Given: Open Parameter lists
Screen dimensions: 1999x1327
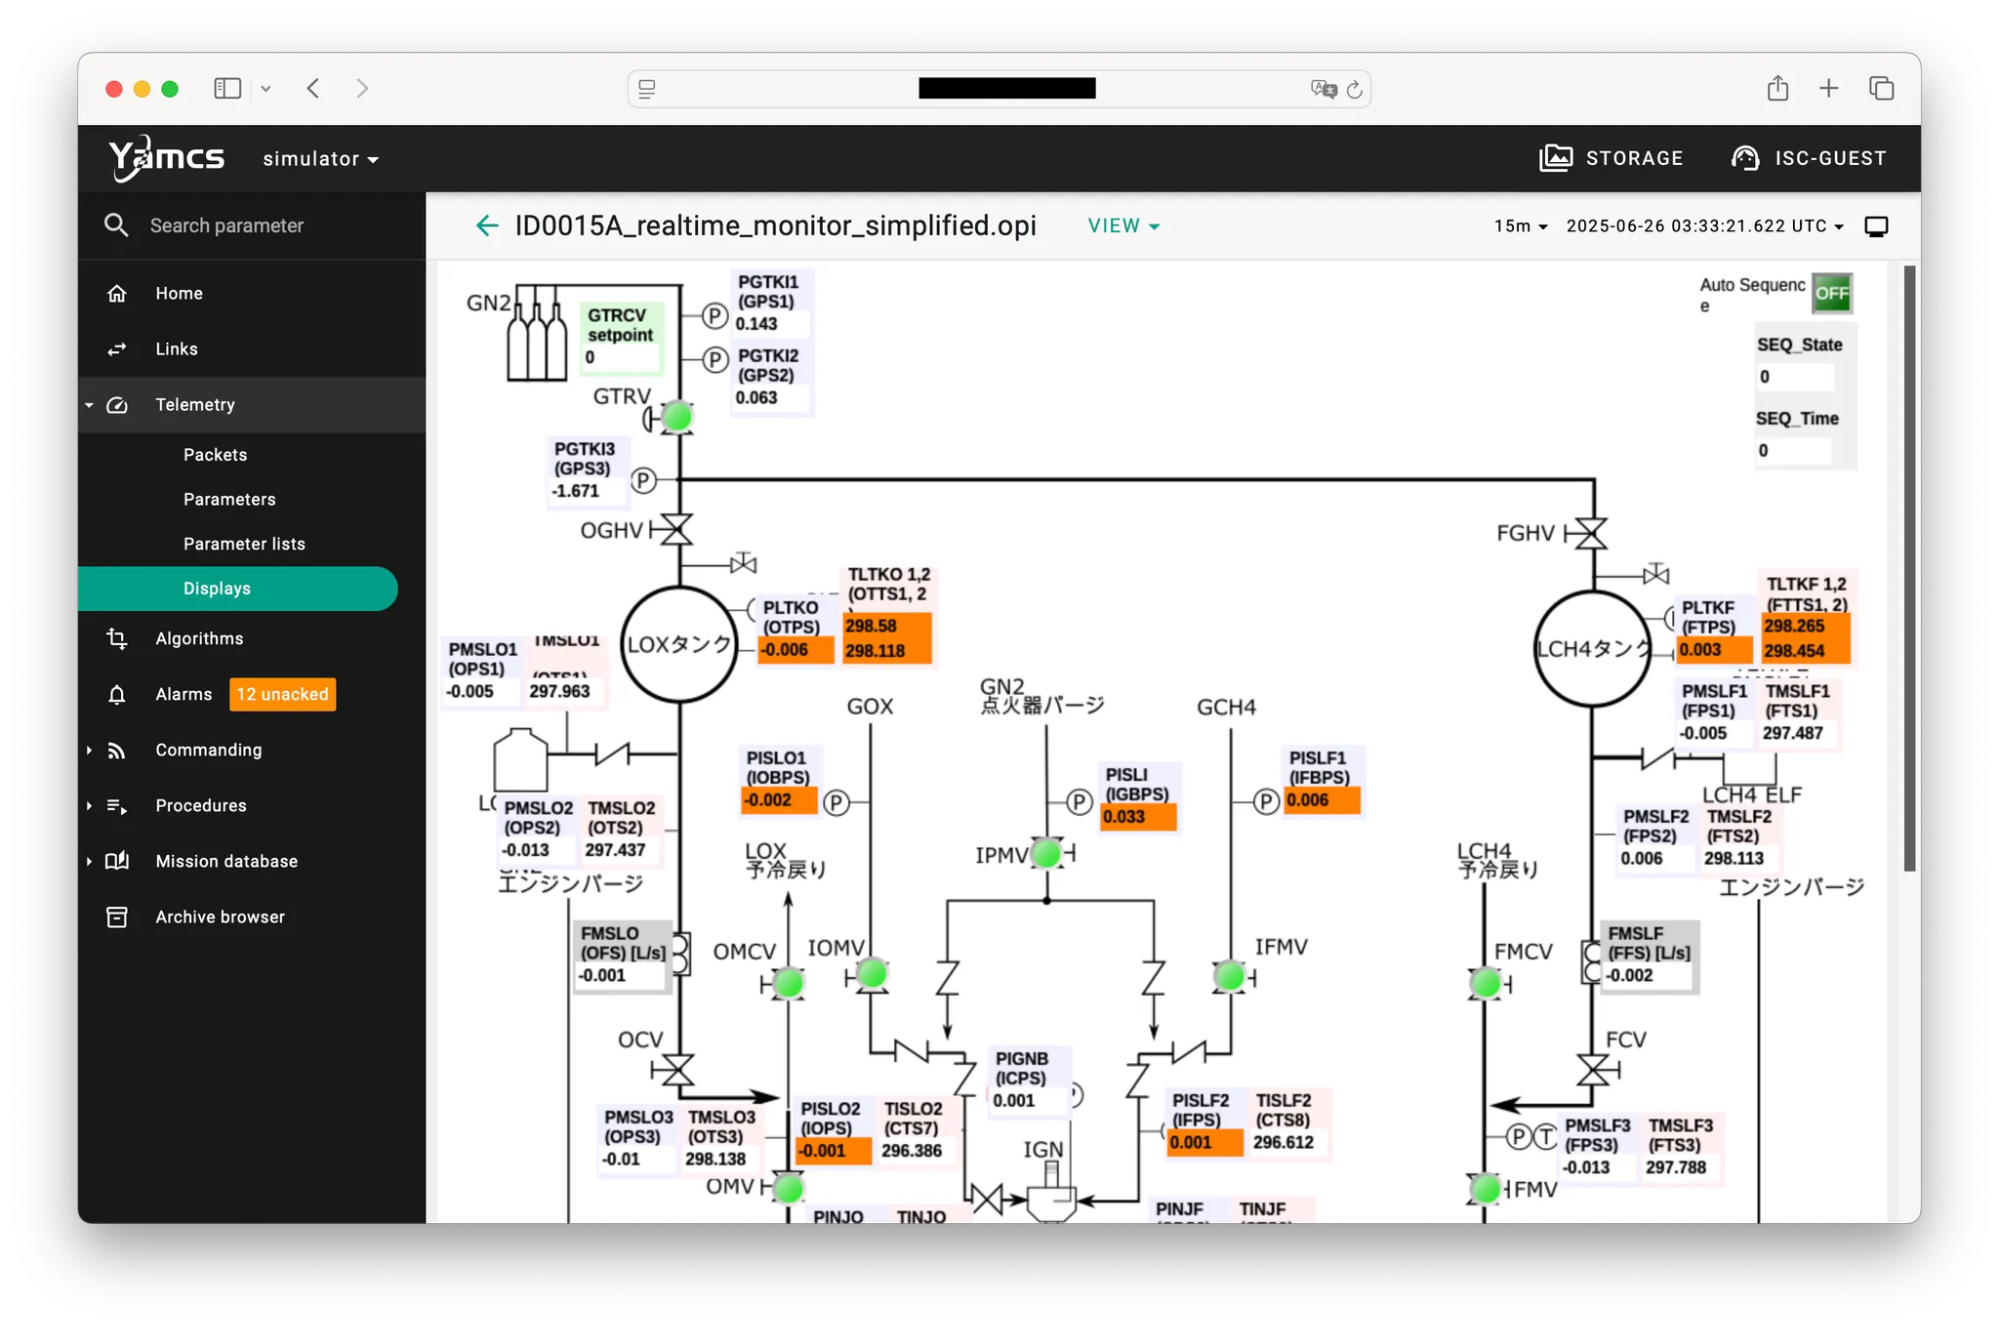Looking at the screenshot, I should click(x=244, y=544).
